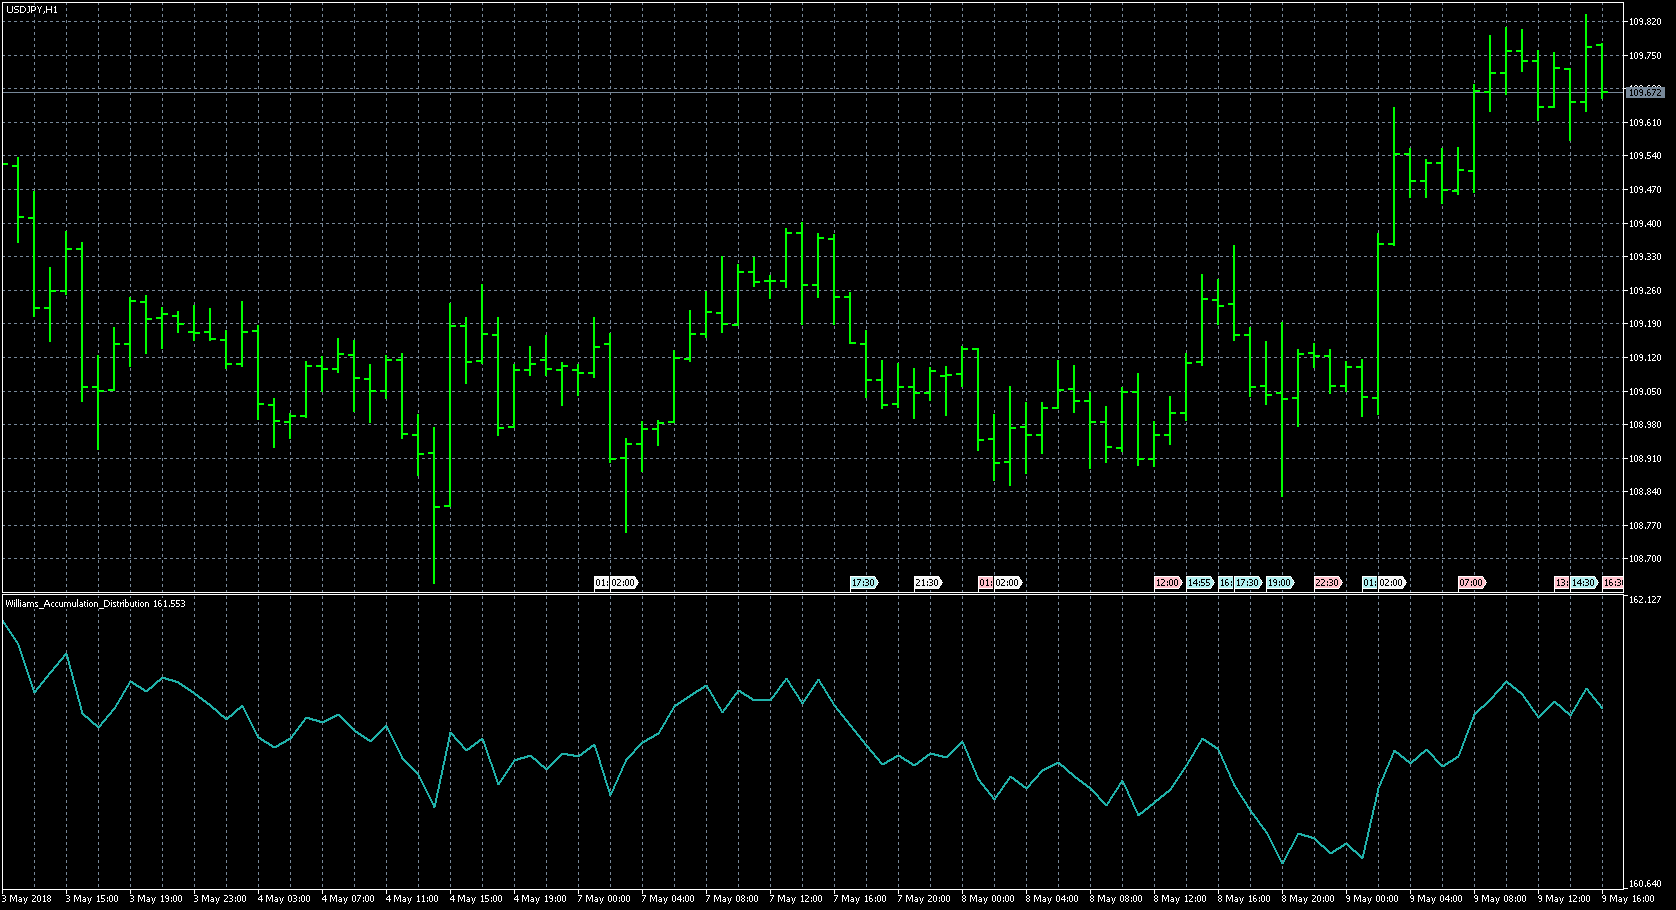Select the '7 May 00:00' time axis label
This screenshot has height=910, width=1676.
[x=604, y=899]
